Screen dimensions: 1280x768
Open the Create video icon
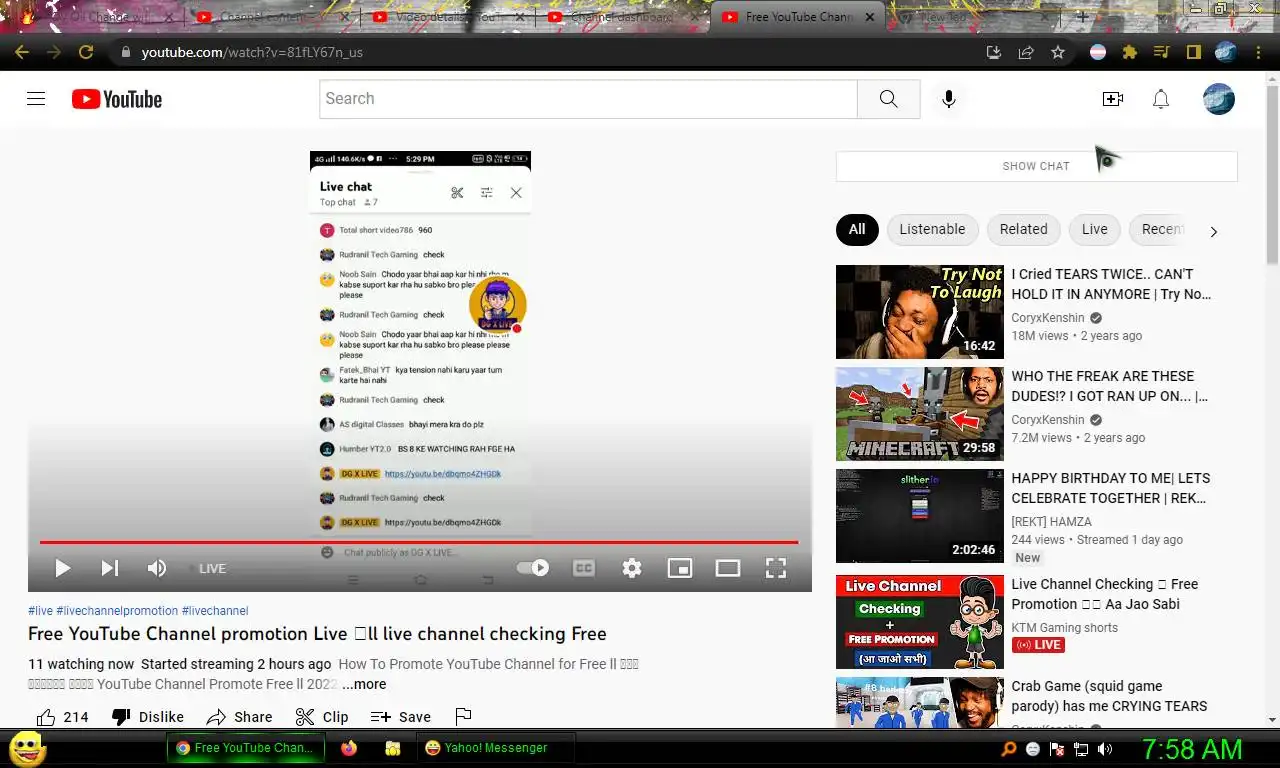[x=1112, y=99]
